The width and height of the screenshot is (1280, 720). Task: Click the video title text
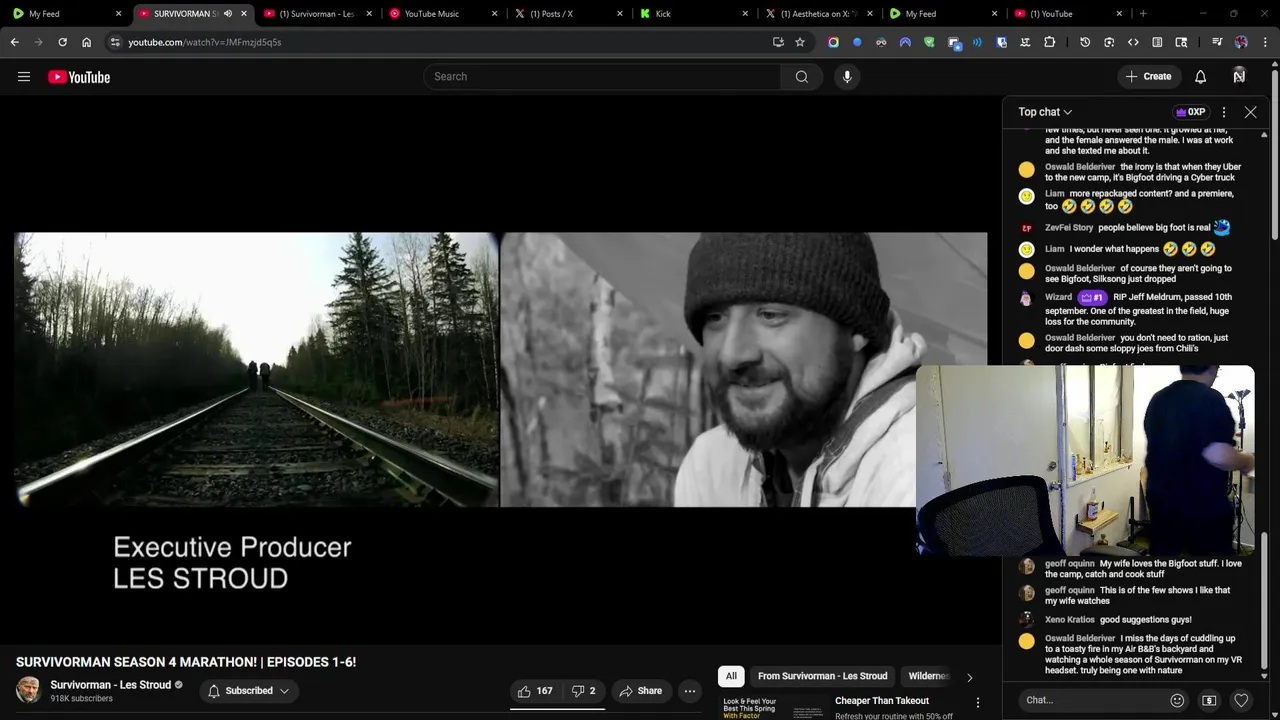click(x=186, y=662)
